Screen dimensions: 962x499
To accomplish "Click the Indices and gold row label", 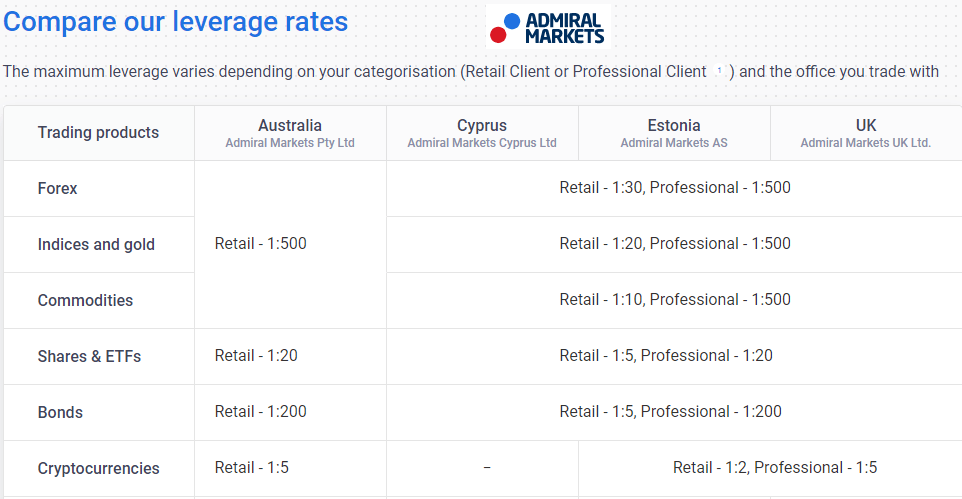I will [x=96, y=244].
